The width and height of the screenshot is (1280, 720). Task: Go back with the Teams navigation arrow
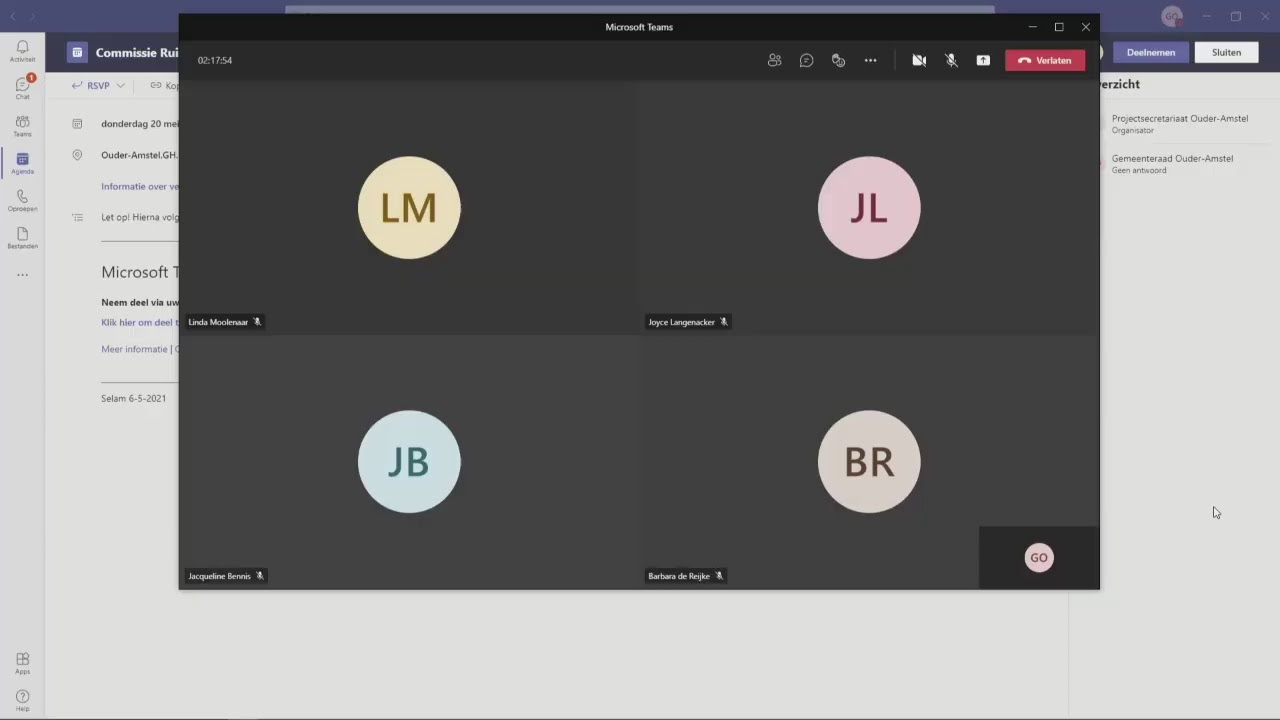[13, 16]
